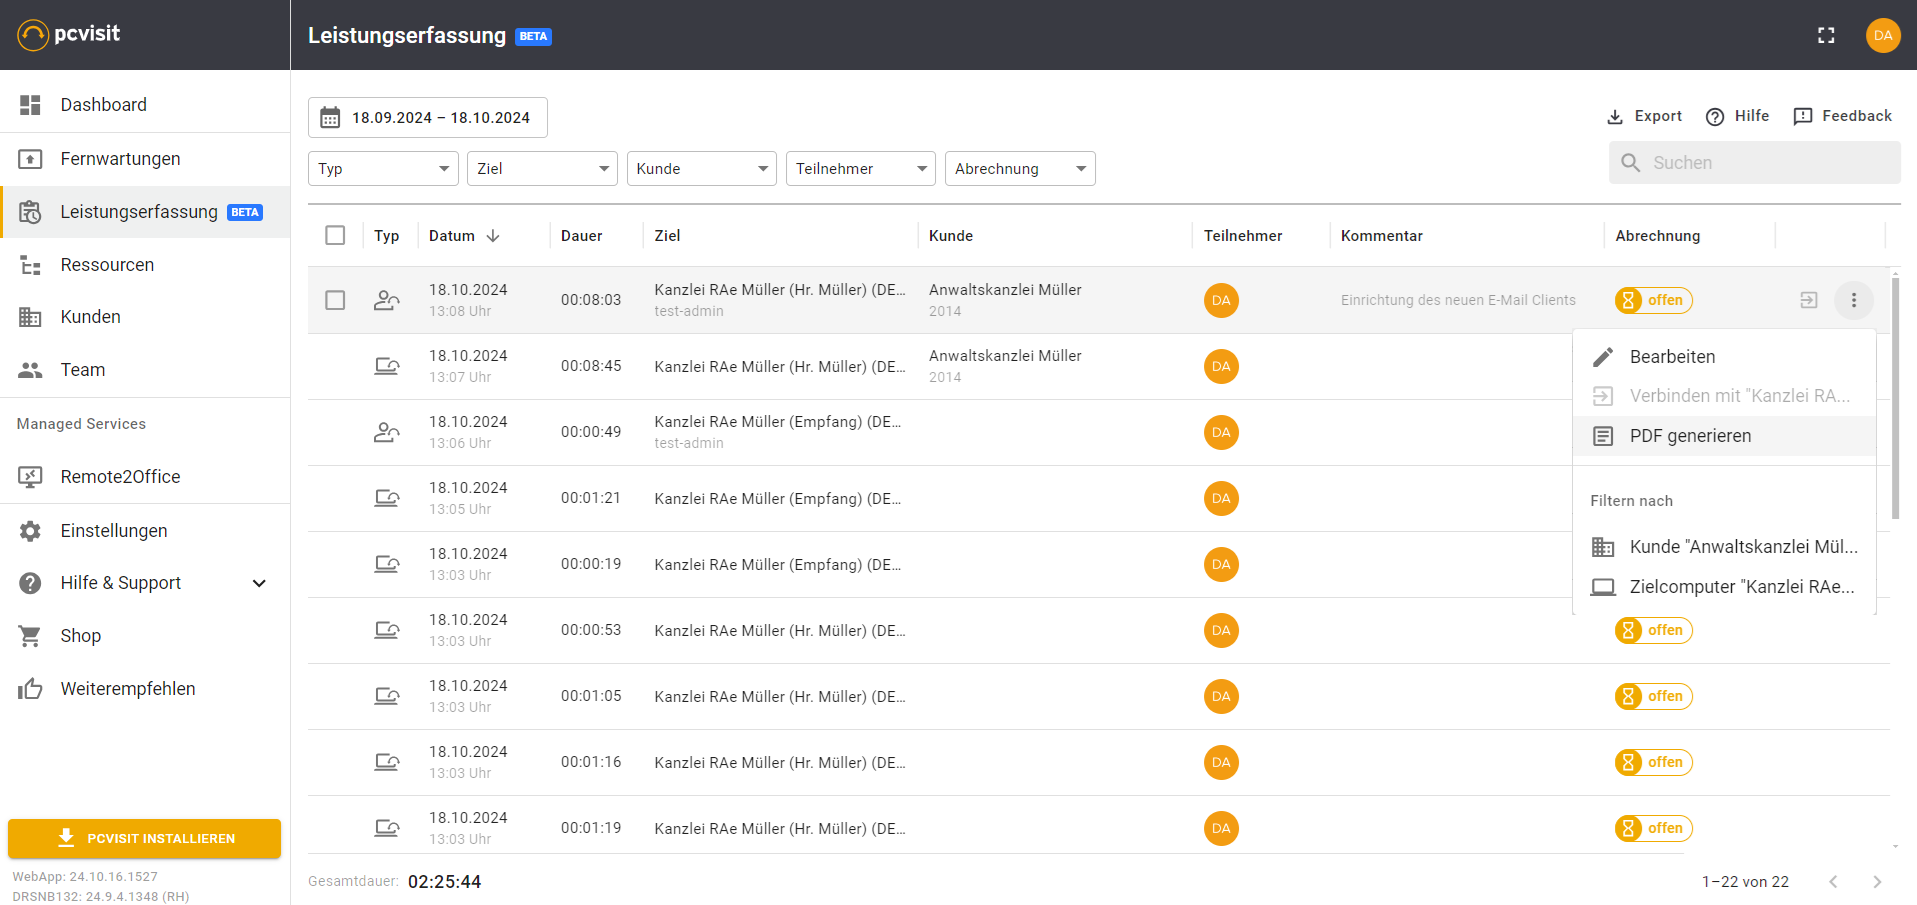The image size is (1917, 905).
Task: Click the fullscreen icon in header
Action: (1826, 35)
